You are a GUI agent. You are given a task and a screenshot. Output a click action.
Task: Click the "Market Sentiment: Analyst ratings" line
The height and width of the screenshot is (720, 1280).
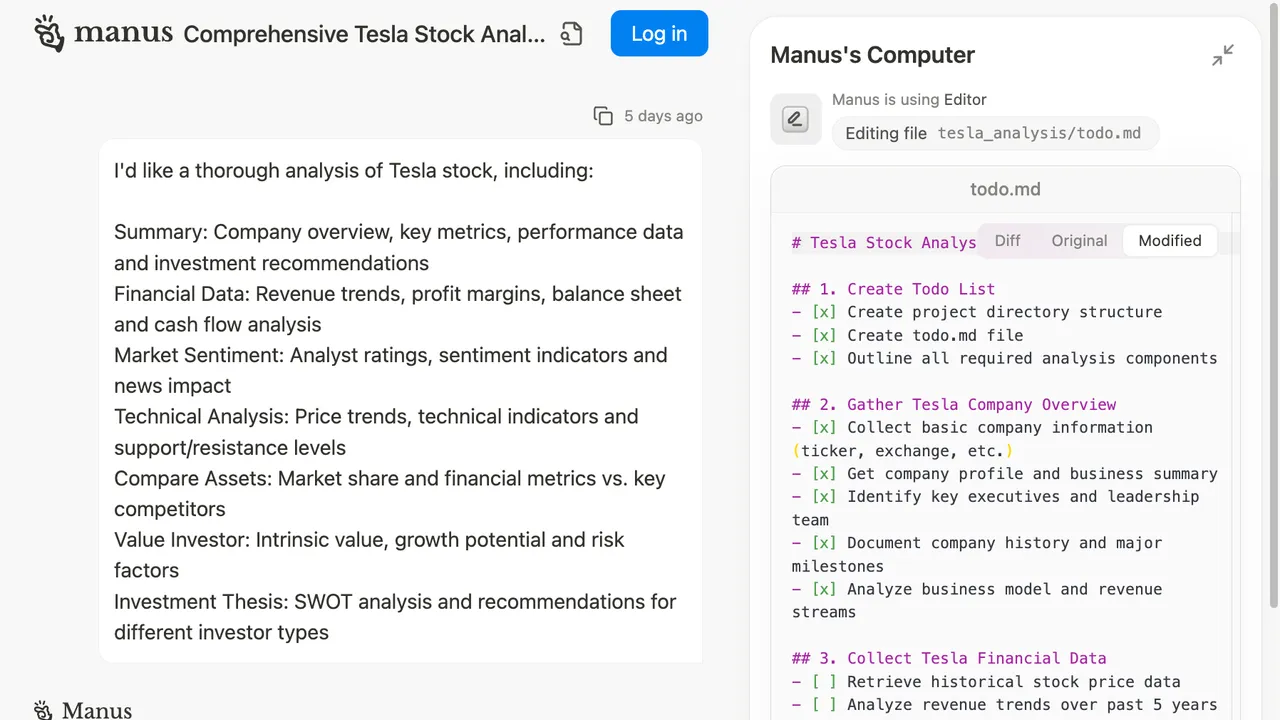pyautogui.click(x=391, y=355)
